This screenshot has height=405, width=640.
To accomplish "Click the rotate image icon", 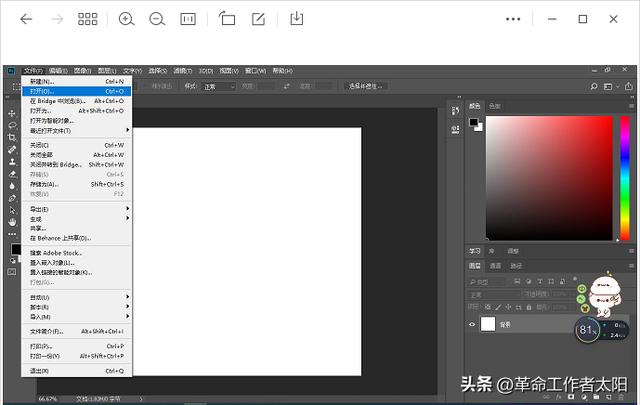I will tap(227, 19).
